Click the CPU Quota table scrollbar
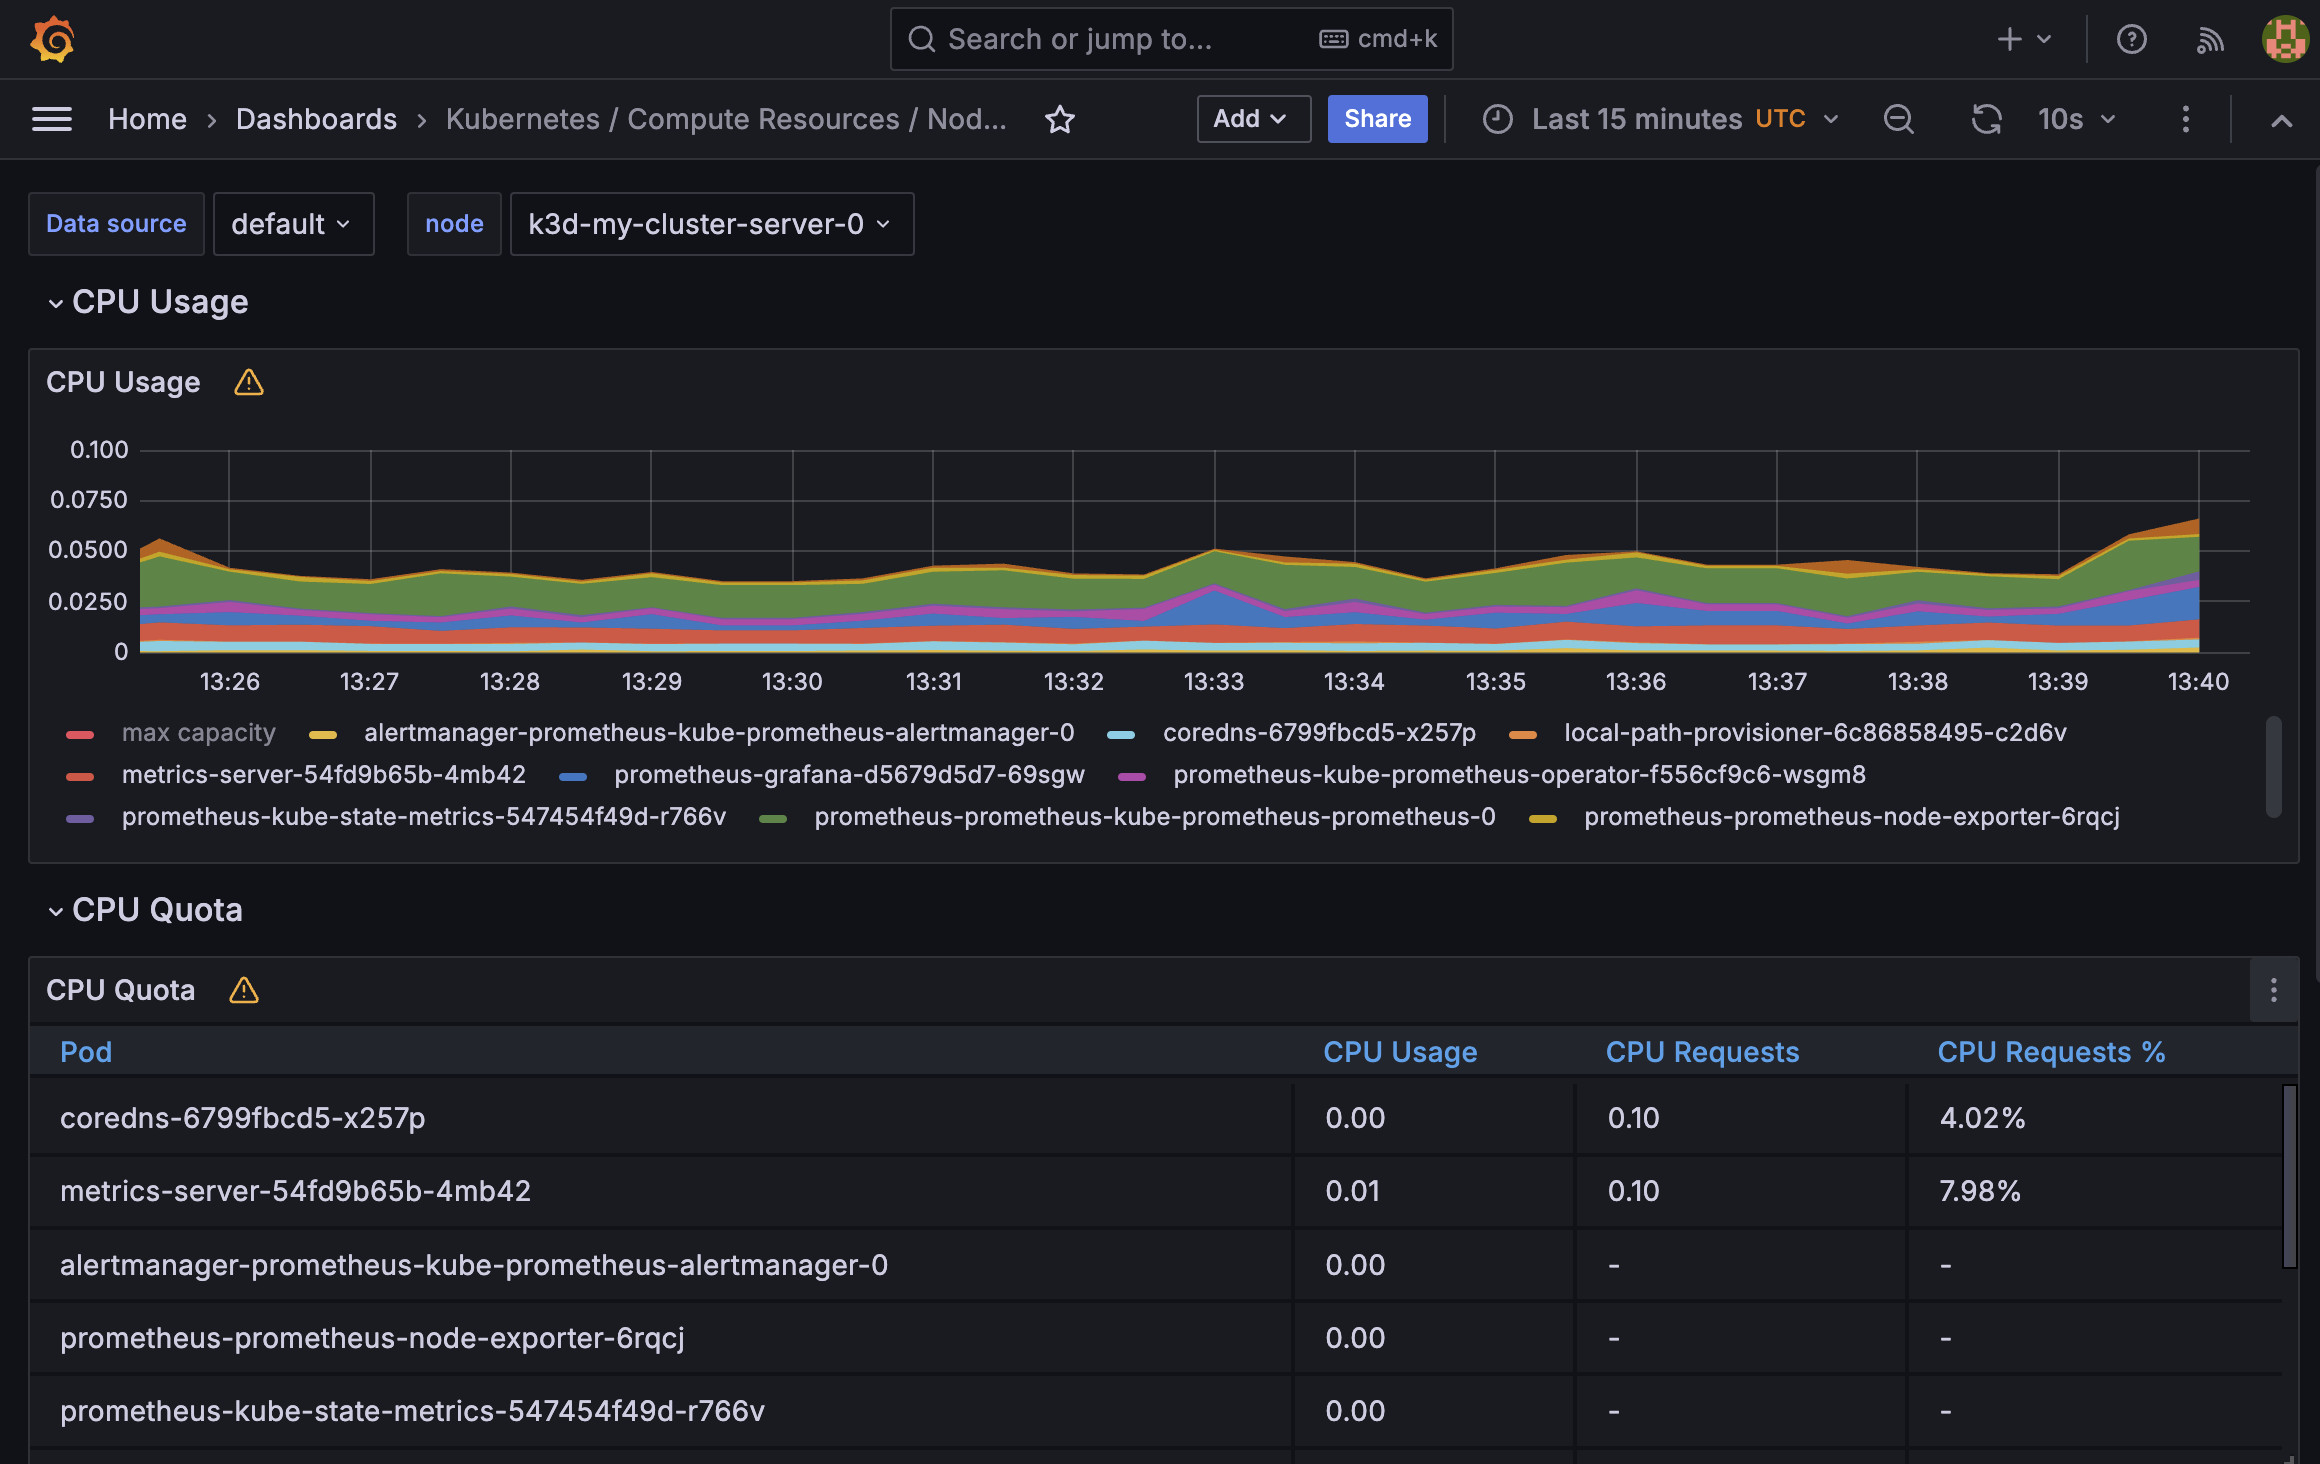The width and height of the screenshot is (2320, 1464). click(2289, 1177)
